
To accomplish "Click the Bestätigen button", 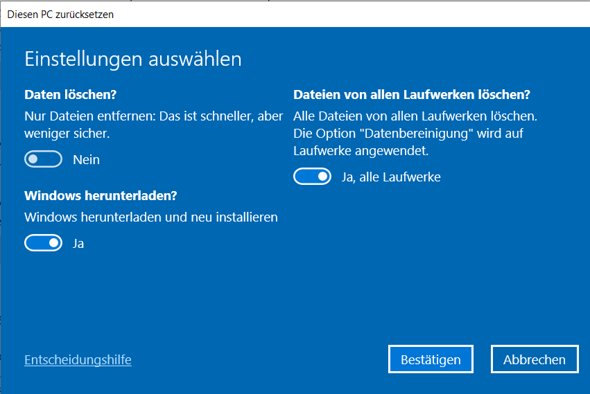I will [x=430, y=359].
